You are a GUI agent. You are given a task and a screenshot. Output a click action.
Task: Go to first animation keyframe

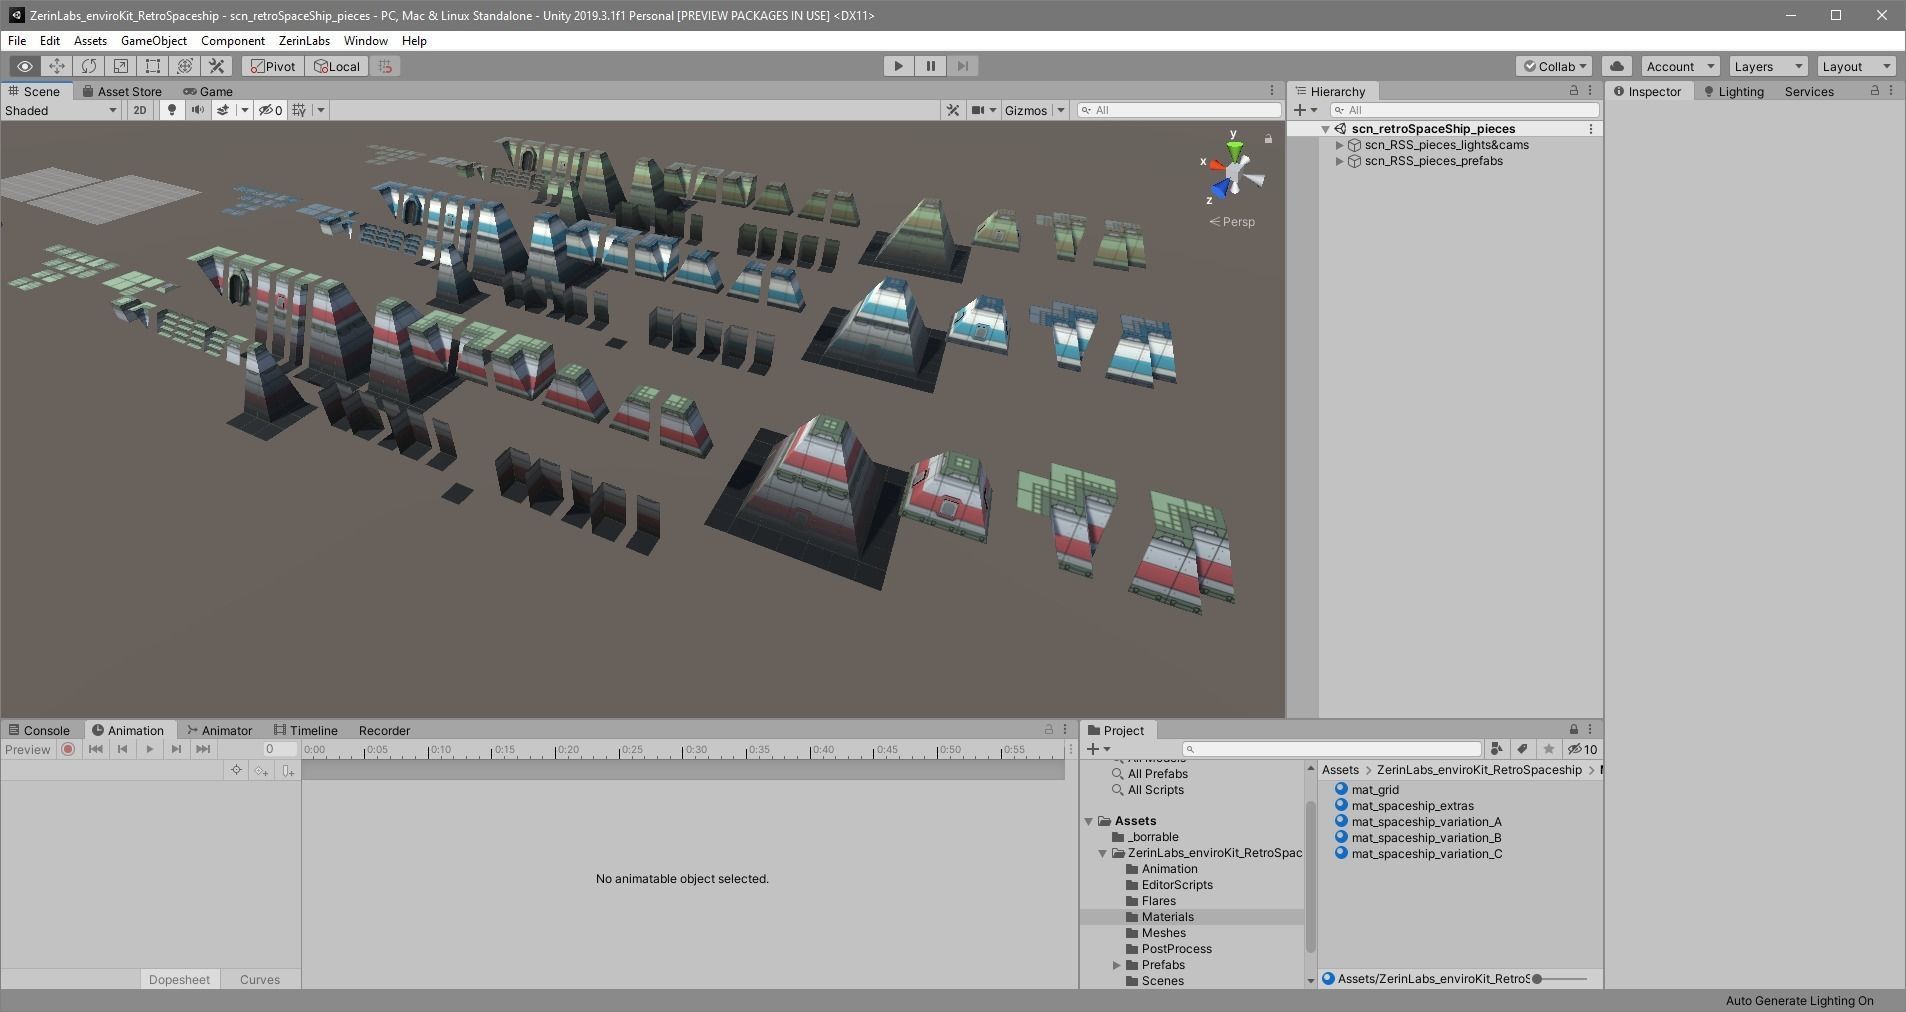coord(96,749)
